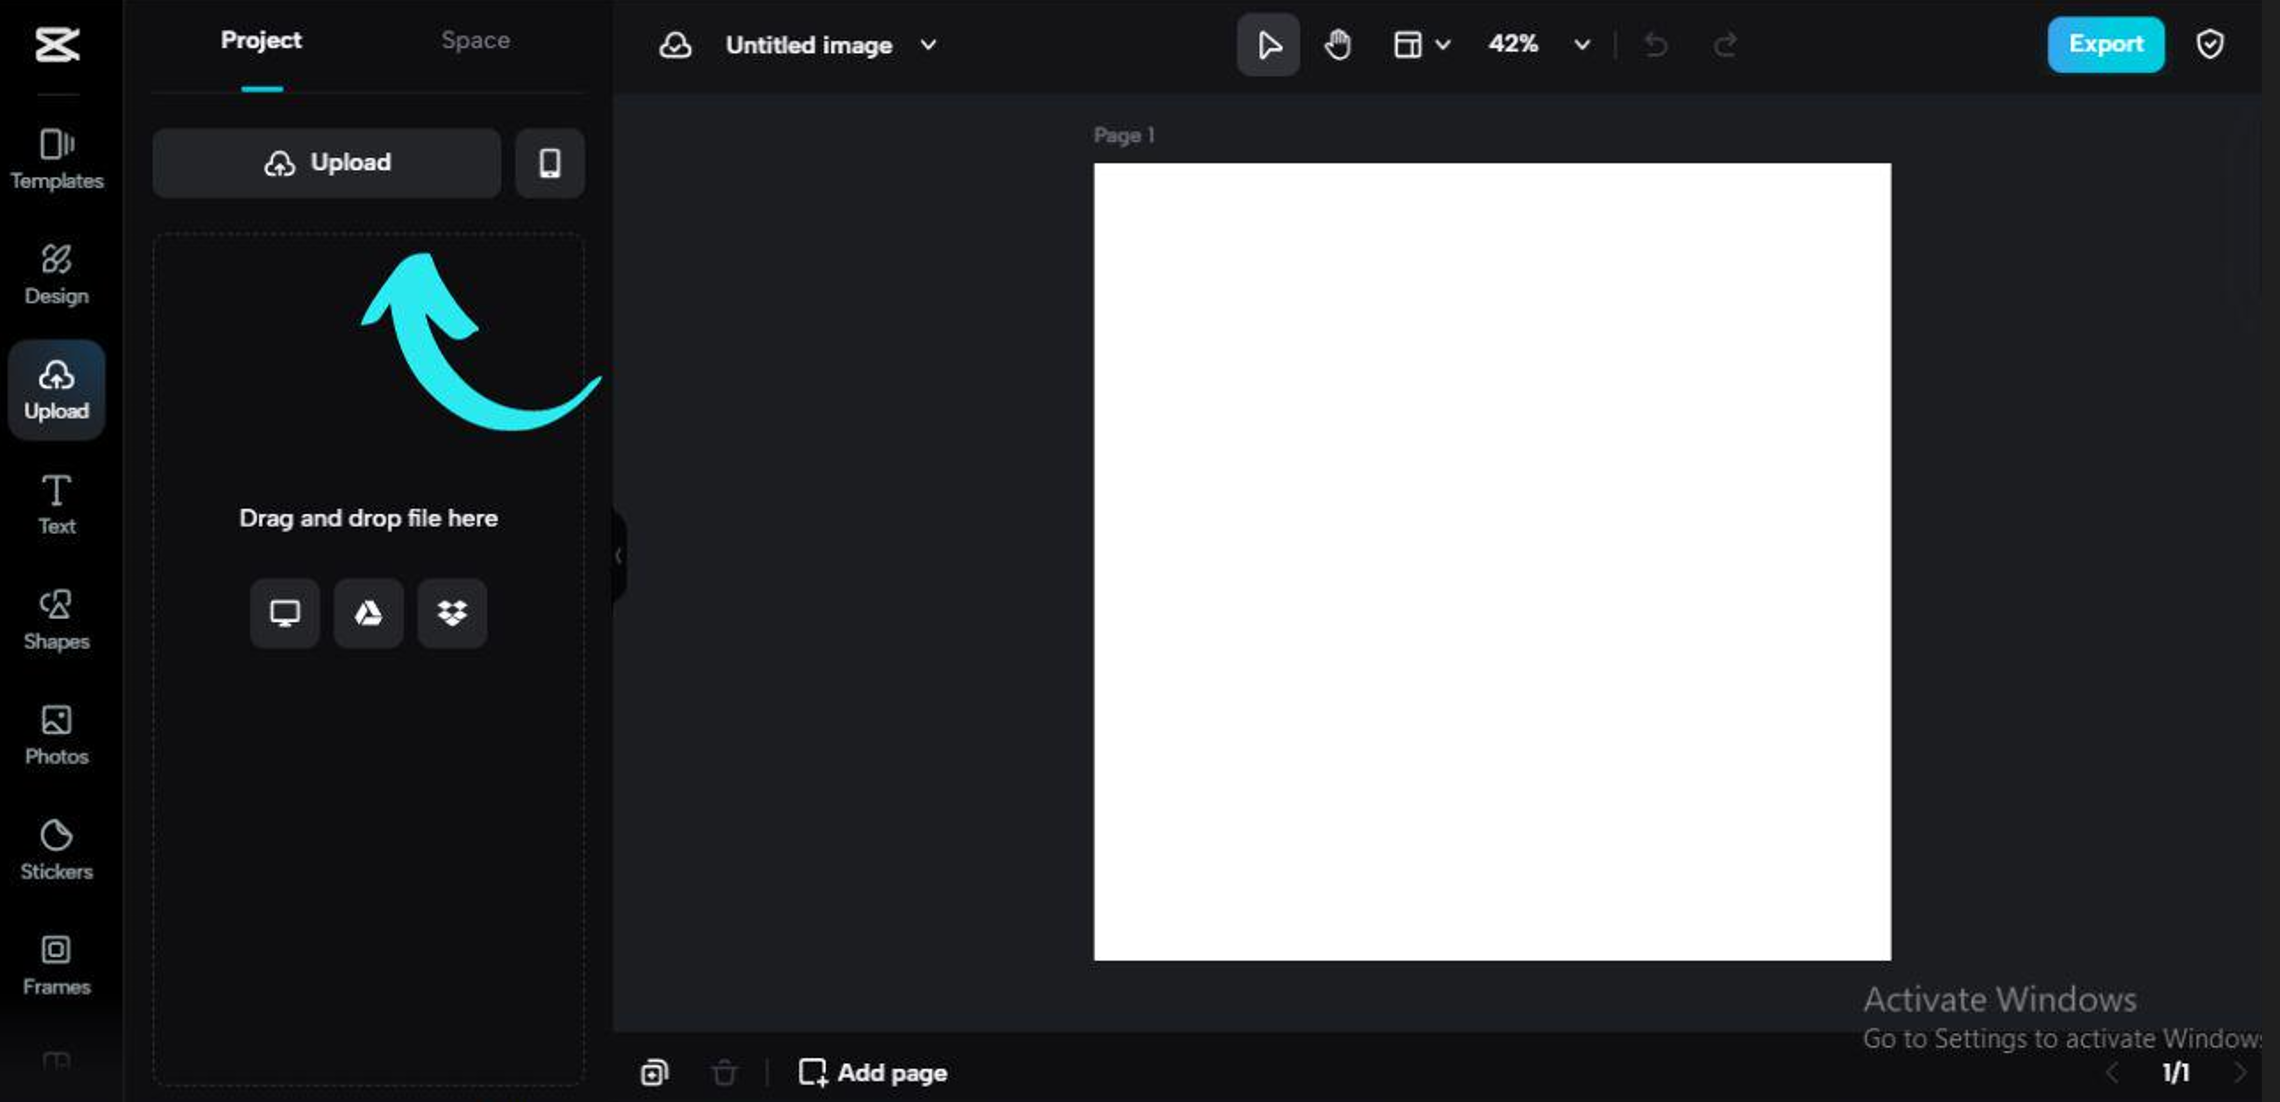
Task: Upload from this computer icon
Action: click(x=285, y=613)
